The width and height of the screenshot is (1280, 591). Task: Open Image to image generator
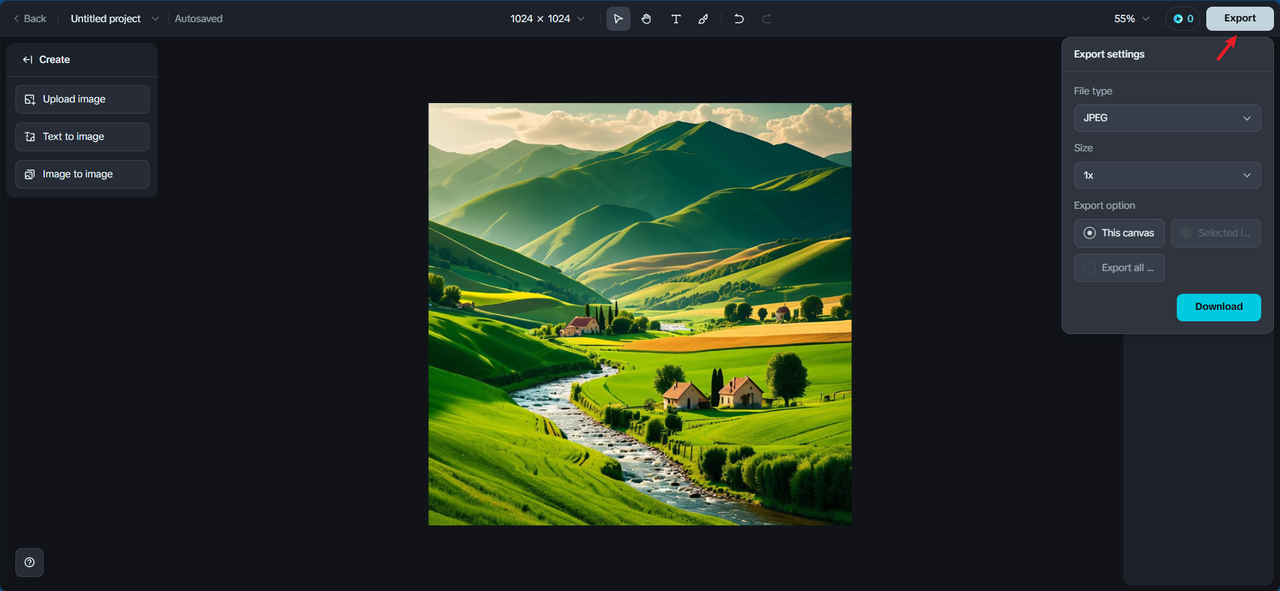(82, 174)
